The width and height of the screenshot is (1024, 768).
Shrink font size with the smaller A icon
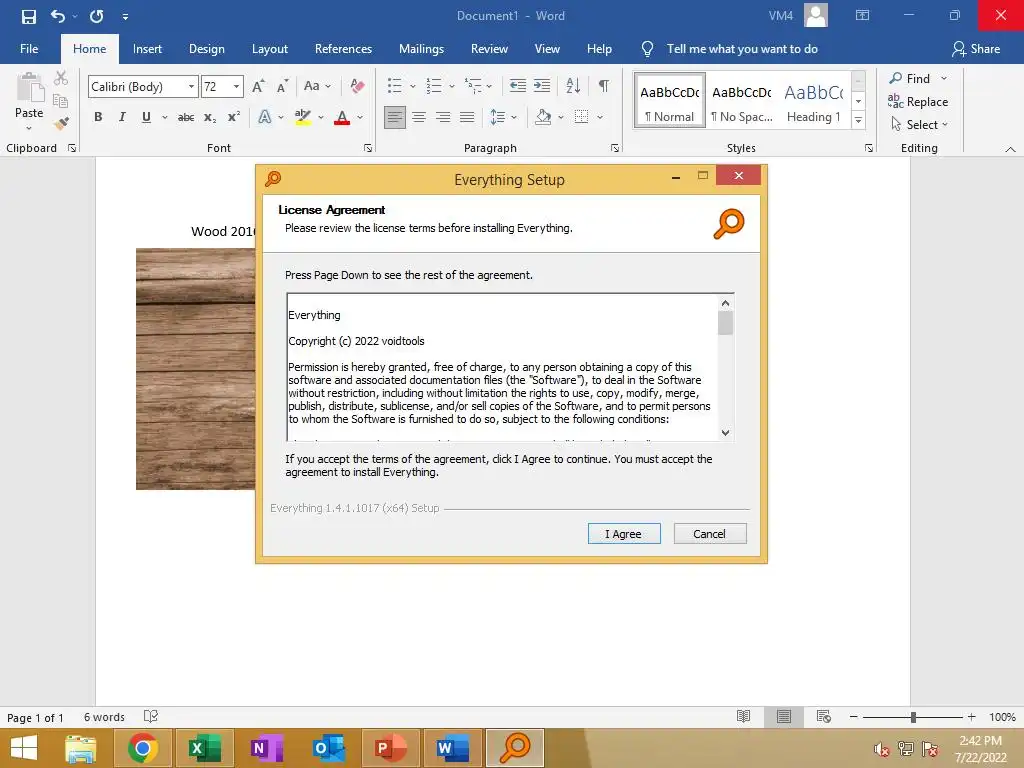click(x=283, y=86)
